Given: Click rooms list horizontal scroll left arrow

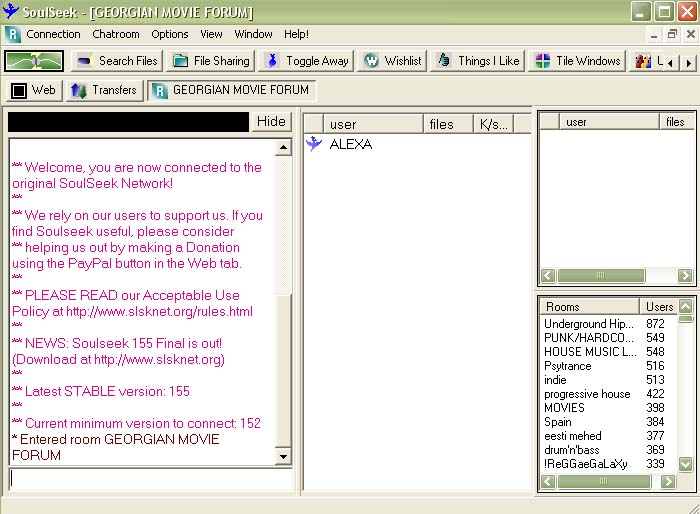Looking at the screenshot, I should tap(548, 481).
